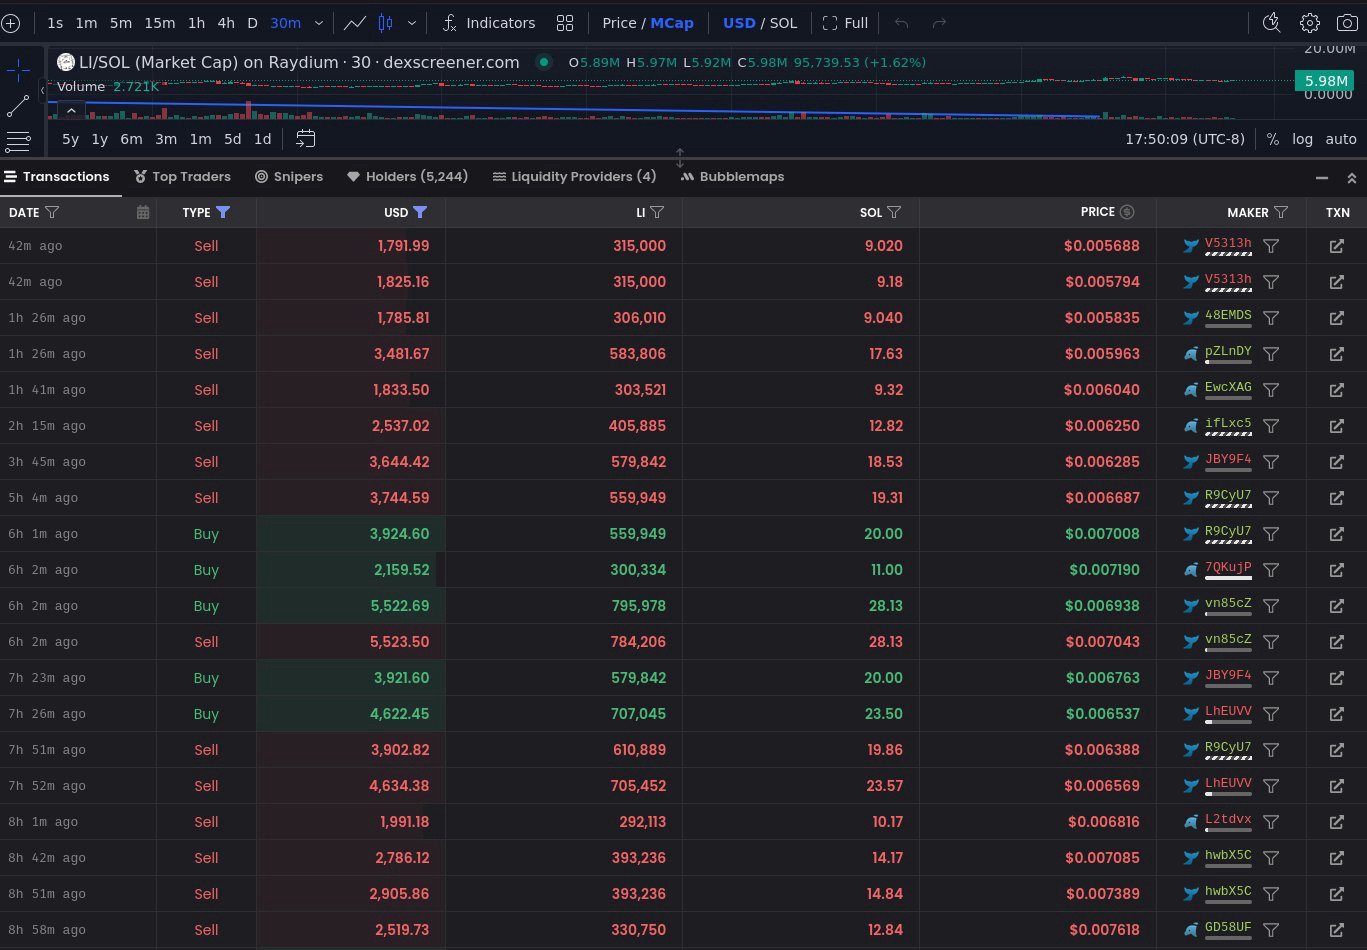Filter the USD column with funnel icon
This screenshot has width=1367, height=950.
(420, 212)
